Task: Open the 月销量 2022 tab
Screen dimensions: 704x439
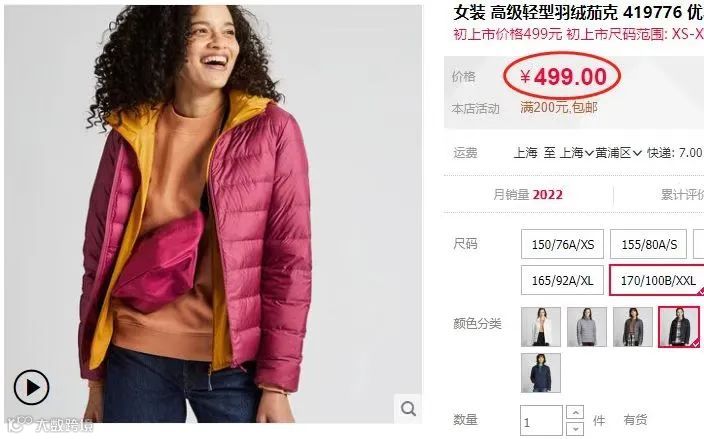Action: (x=528, y=194)
